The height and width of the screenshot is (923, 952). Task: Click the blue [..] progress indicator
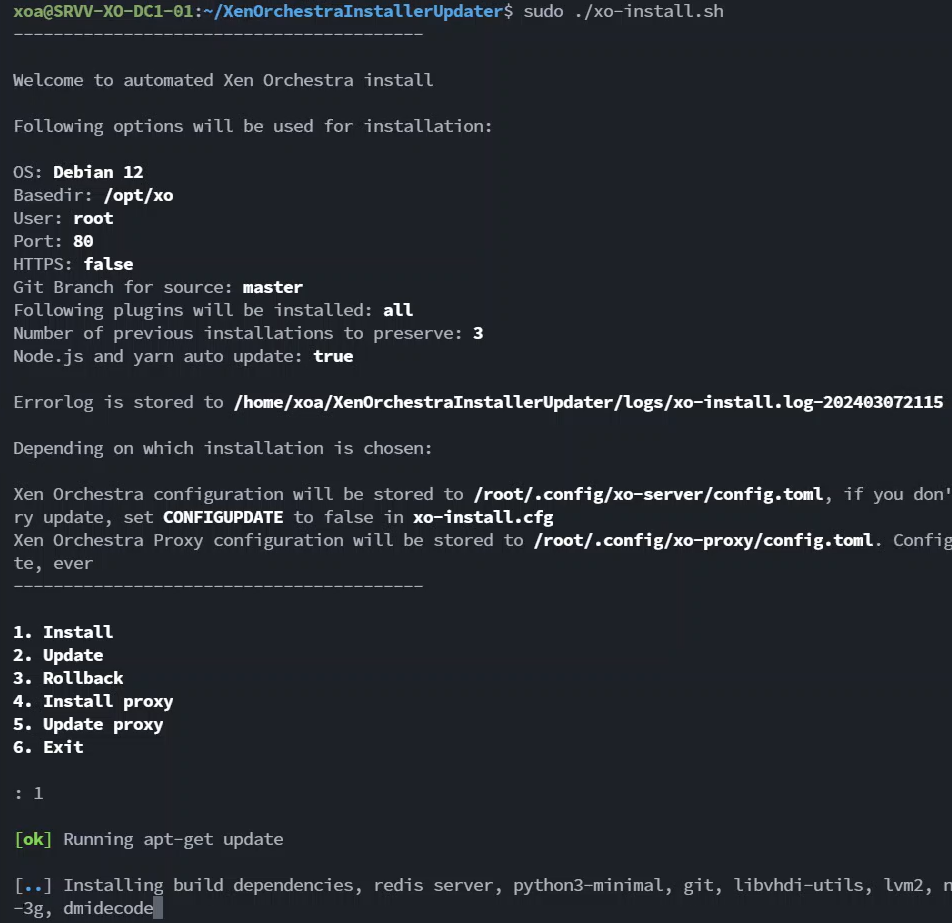click(32, 885)
